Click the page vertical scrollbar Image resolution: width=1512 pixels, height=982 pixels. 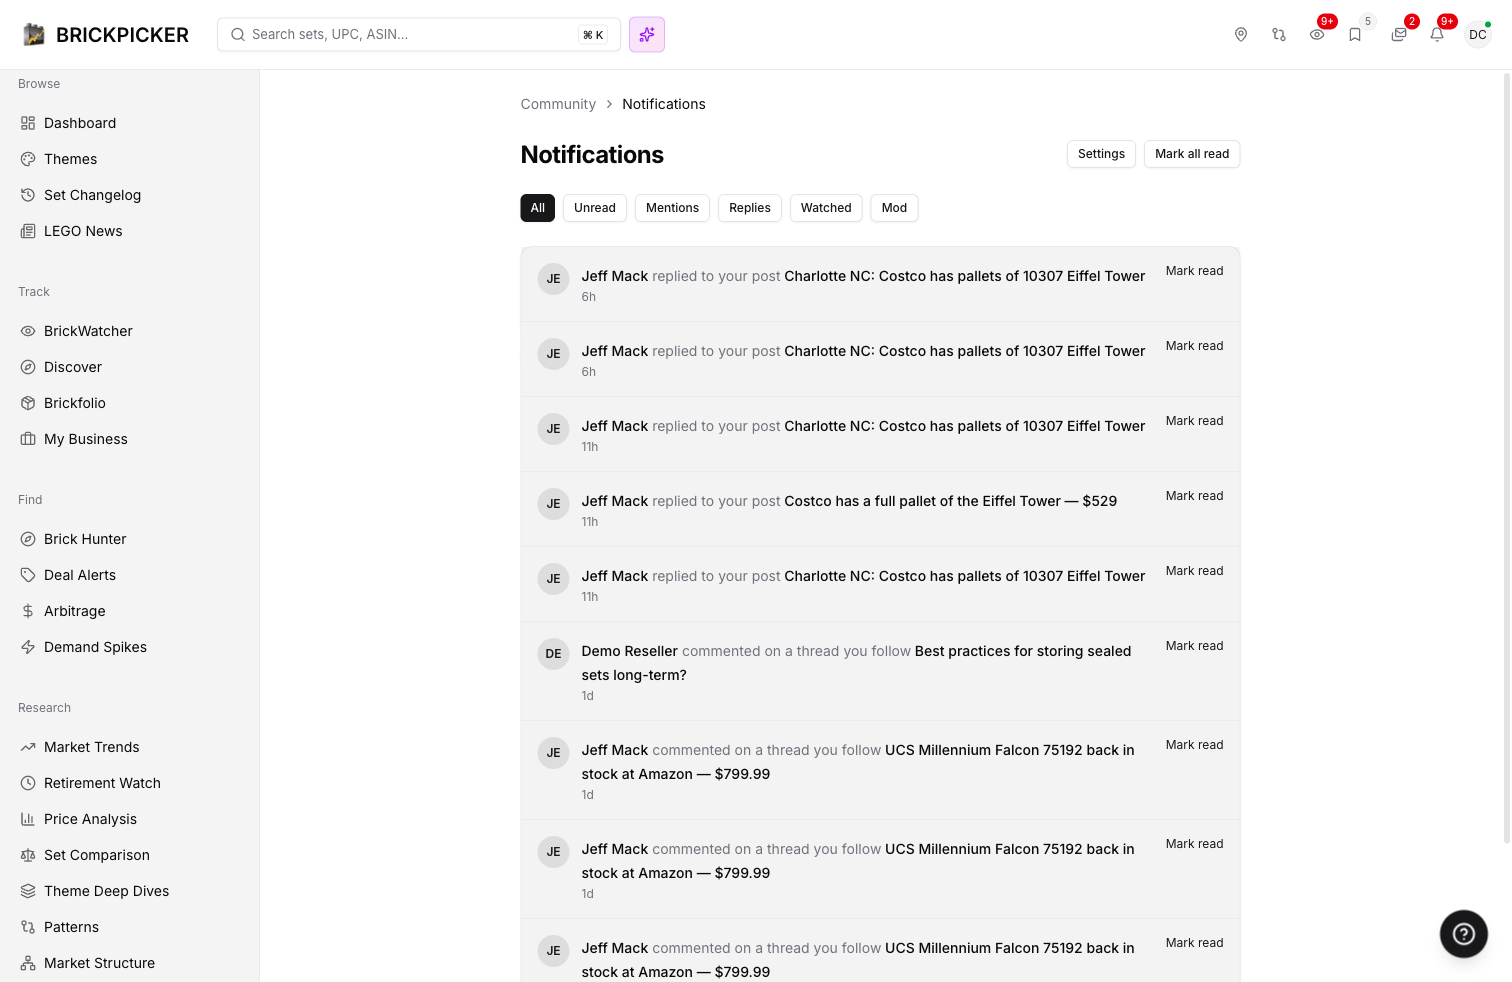(x=1507, y=458)
